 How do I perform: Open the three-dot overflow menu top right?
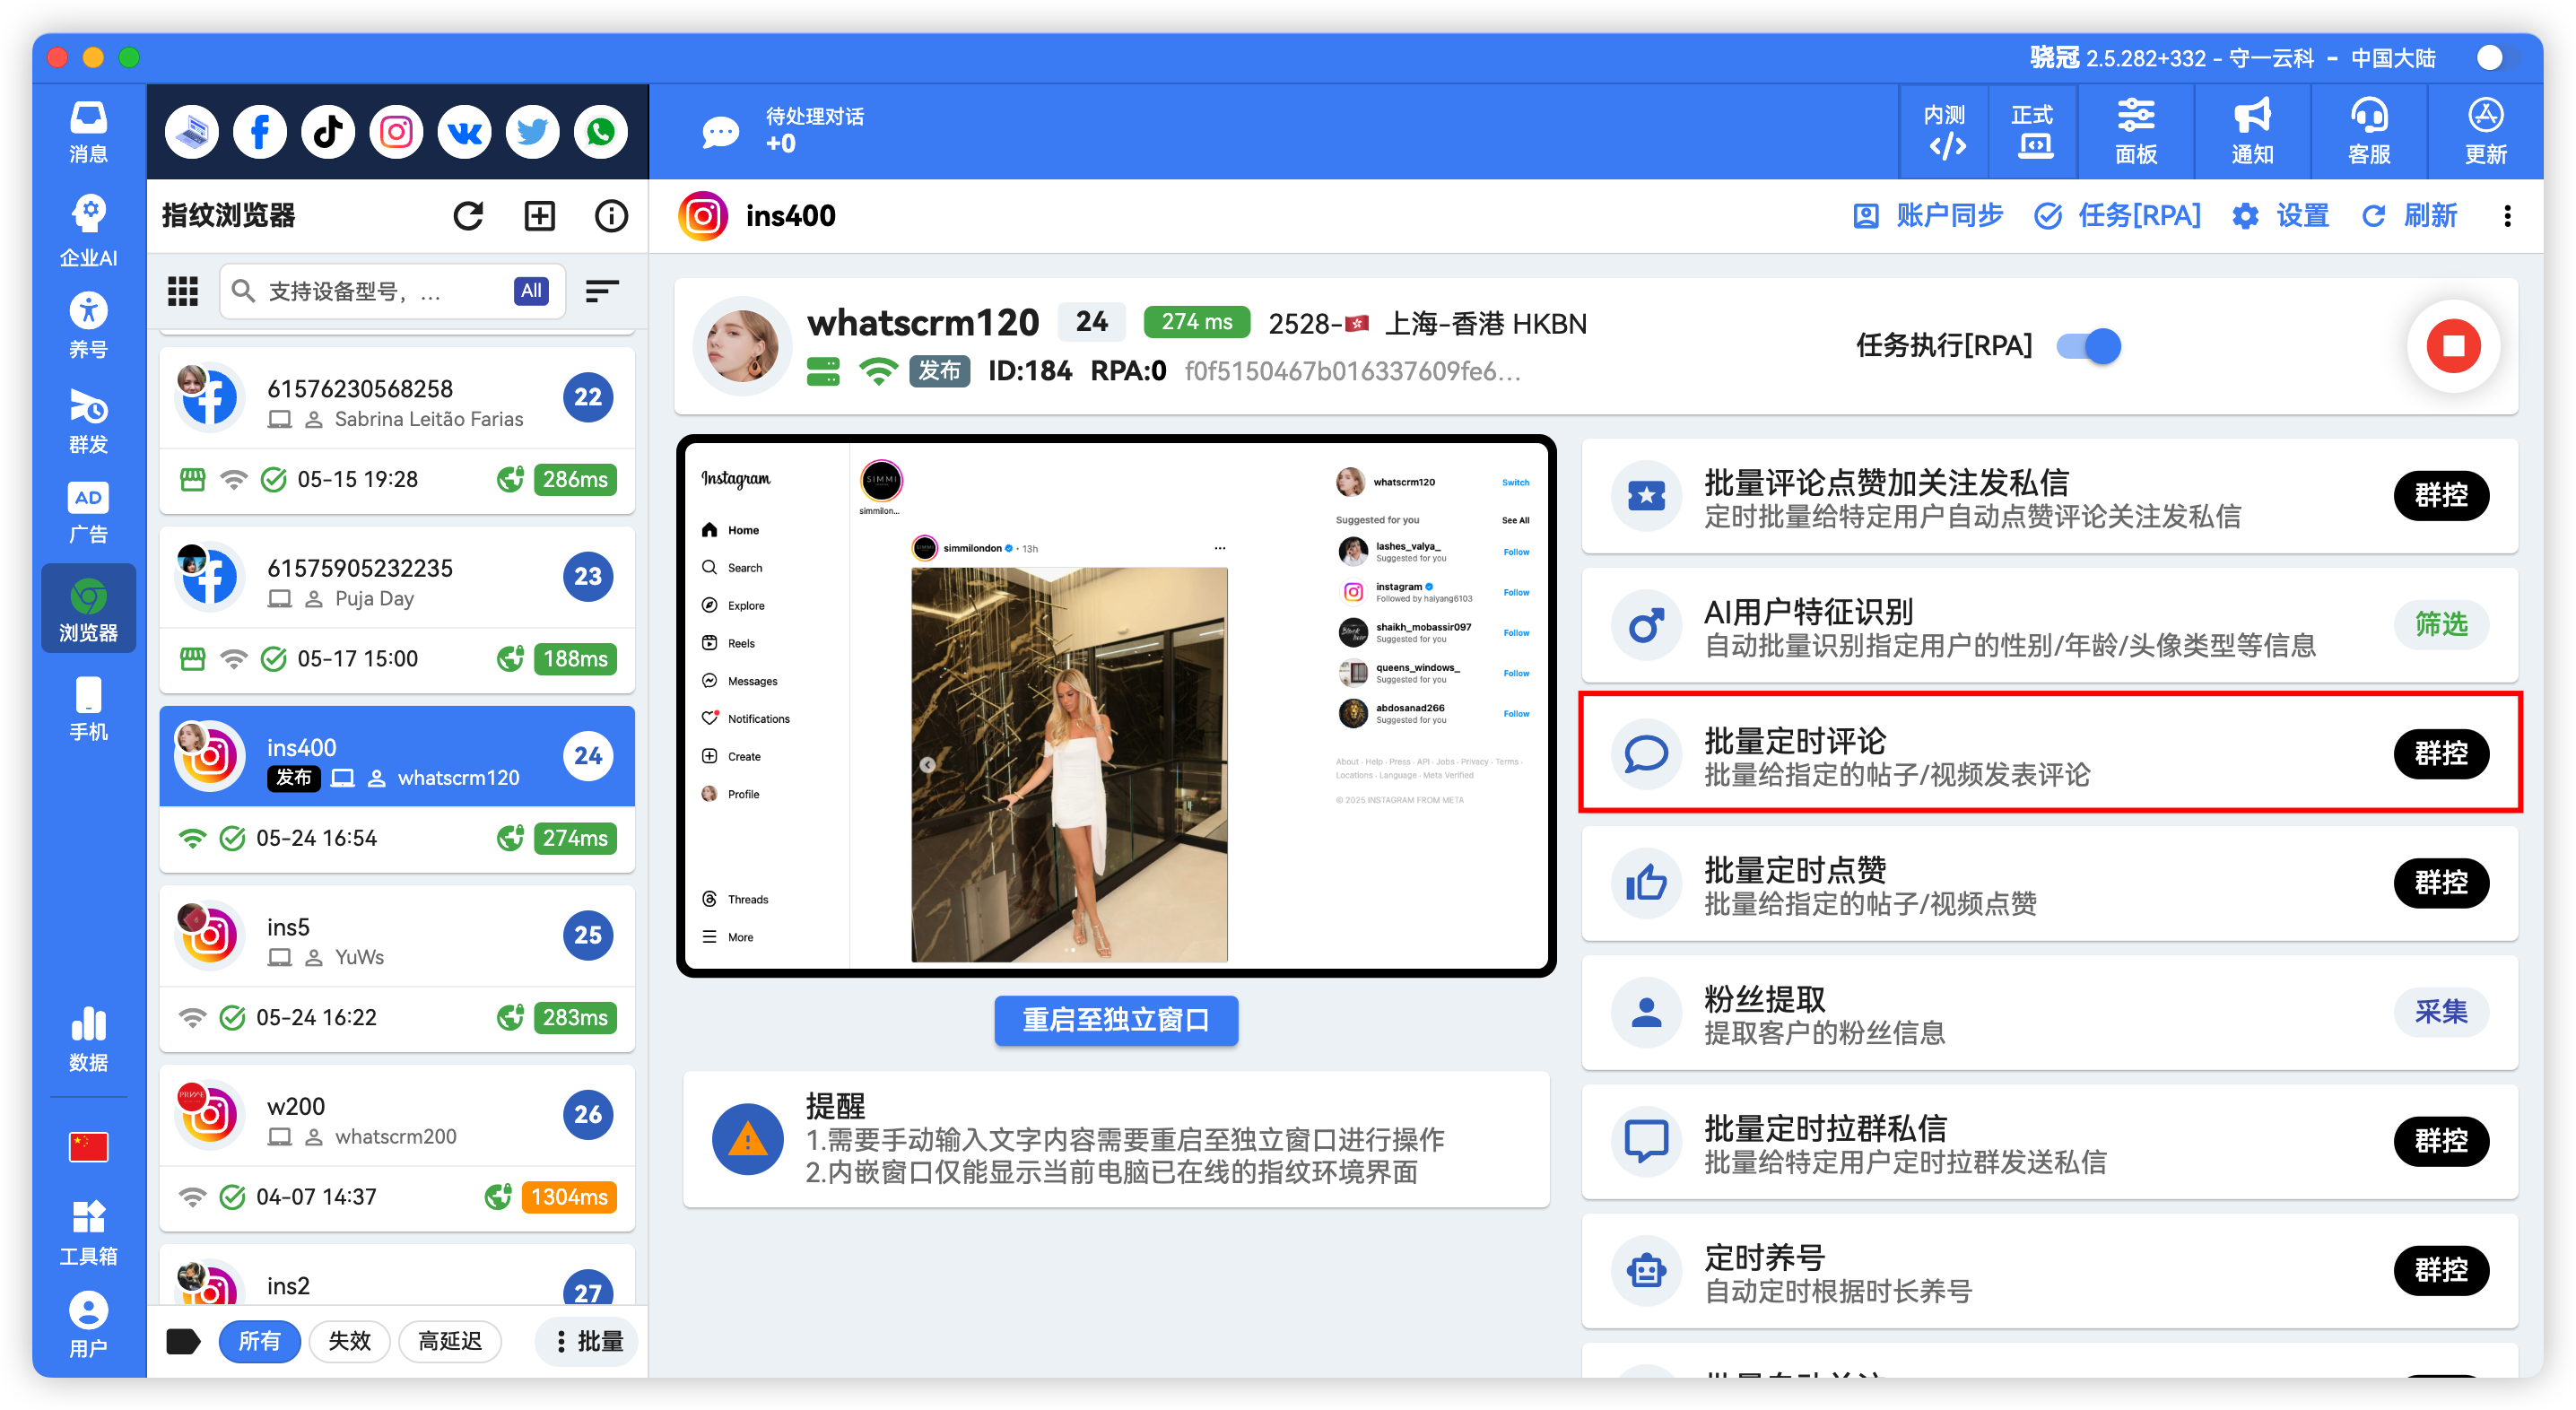(2508, 215)
